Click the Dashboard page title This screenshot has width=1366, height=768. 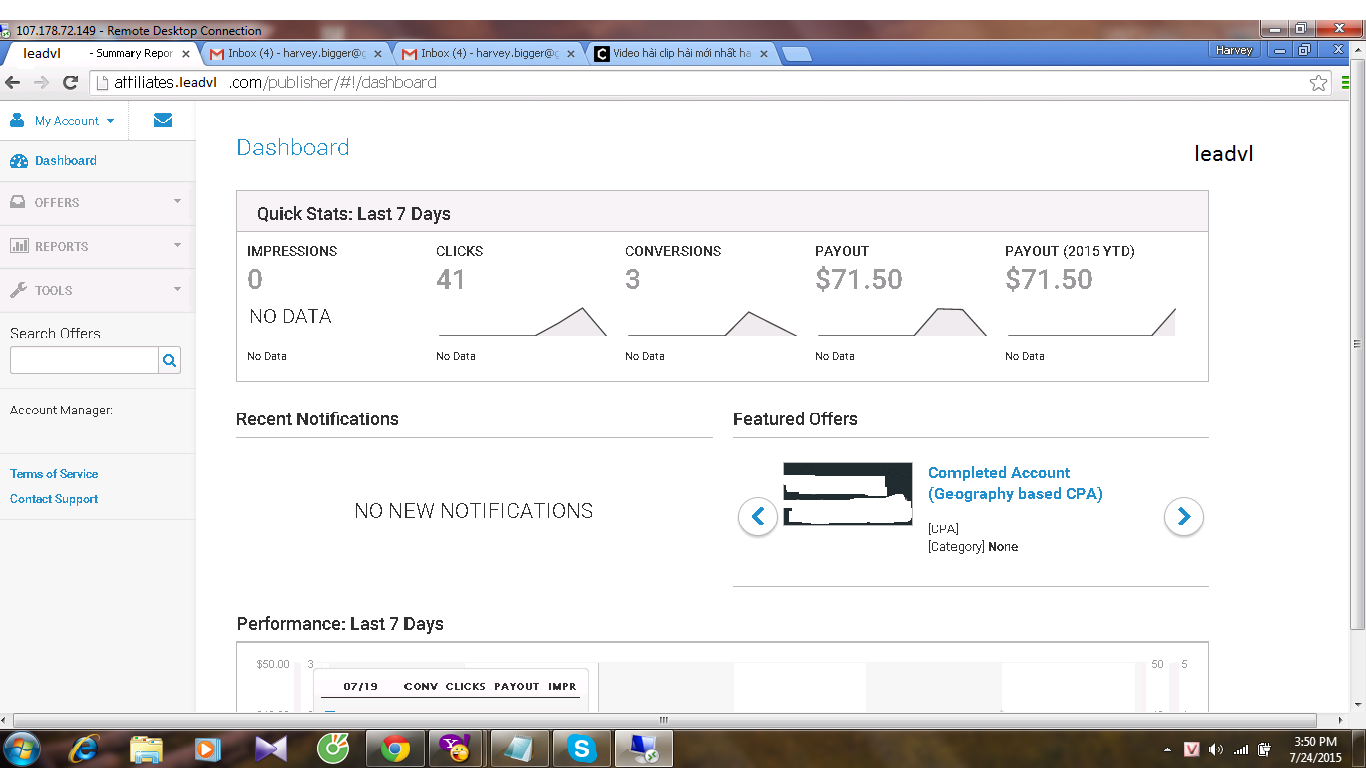point(293,148)
